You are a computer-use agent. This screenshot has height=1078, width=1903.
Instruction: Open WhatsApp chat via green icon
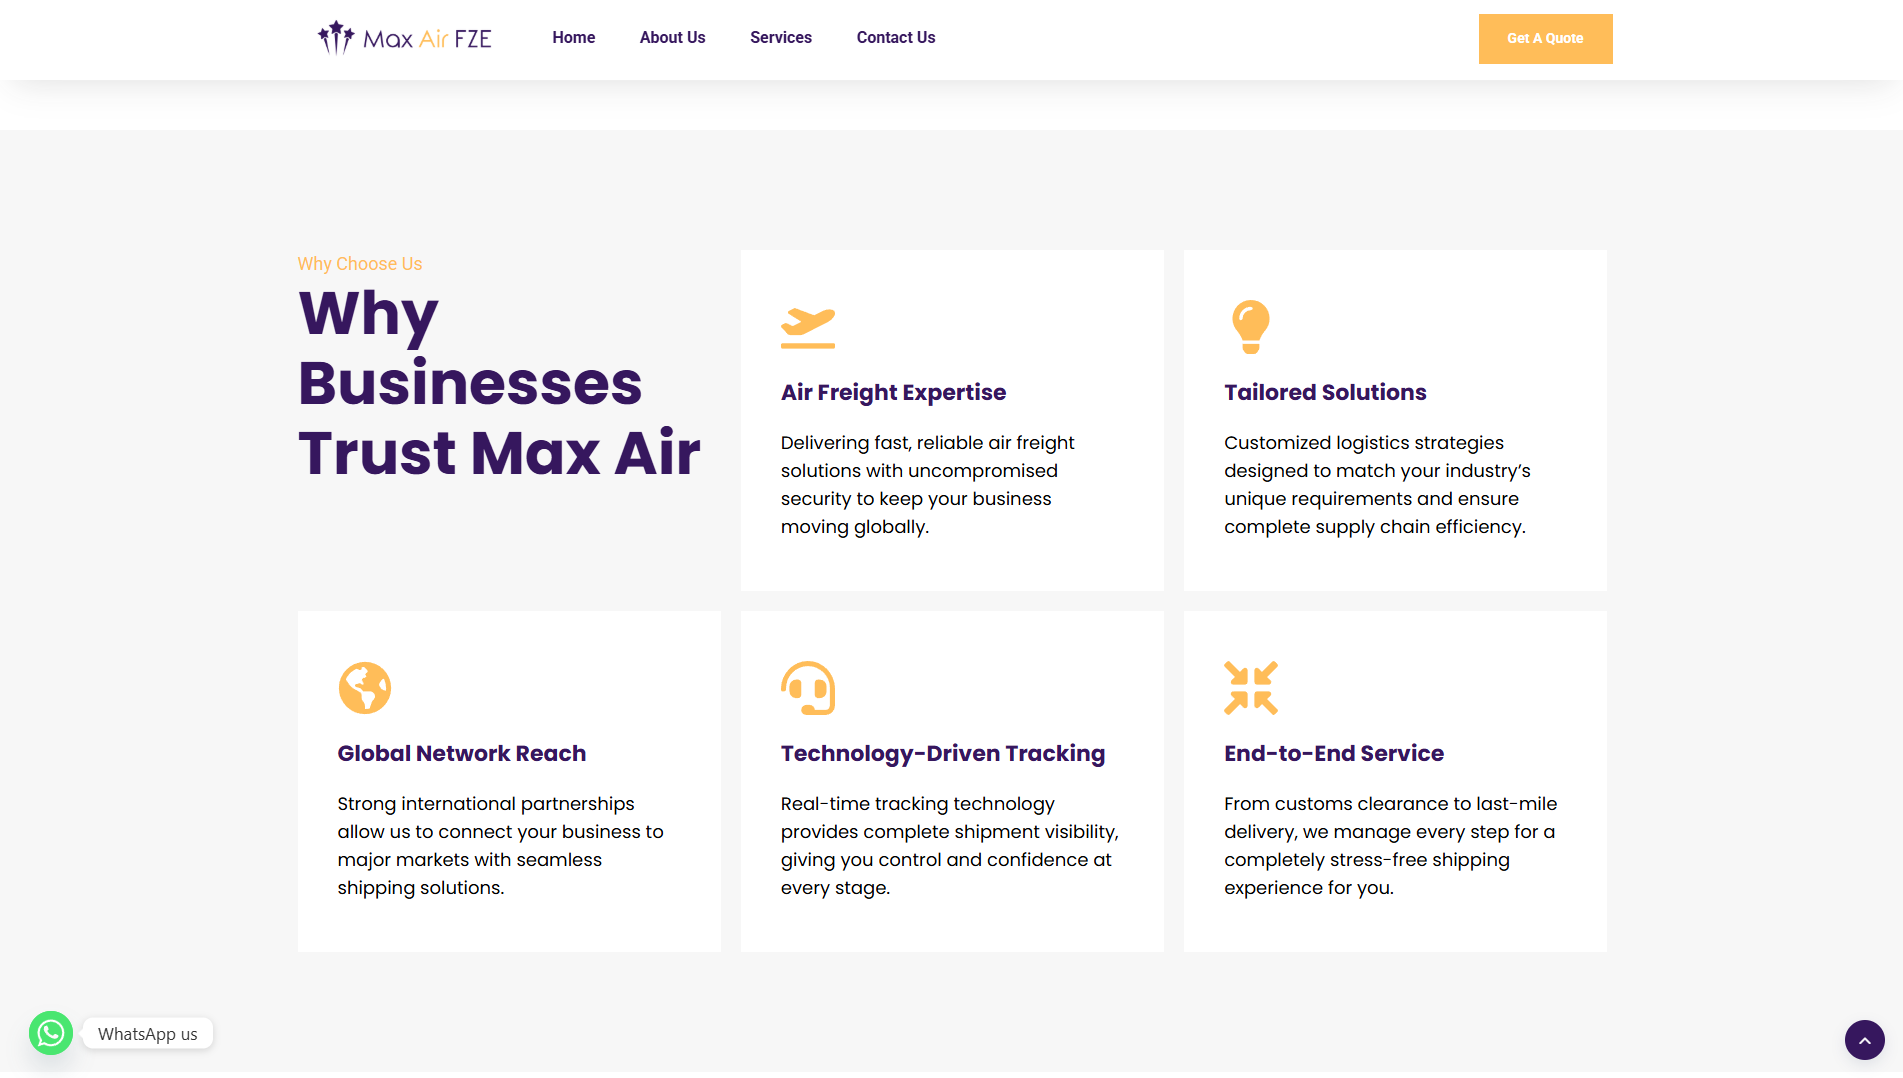(51, 1033)
